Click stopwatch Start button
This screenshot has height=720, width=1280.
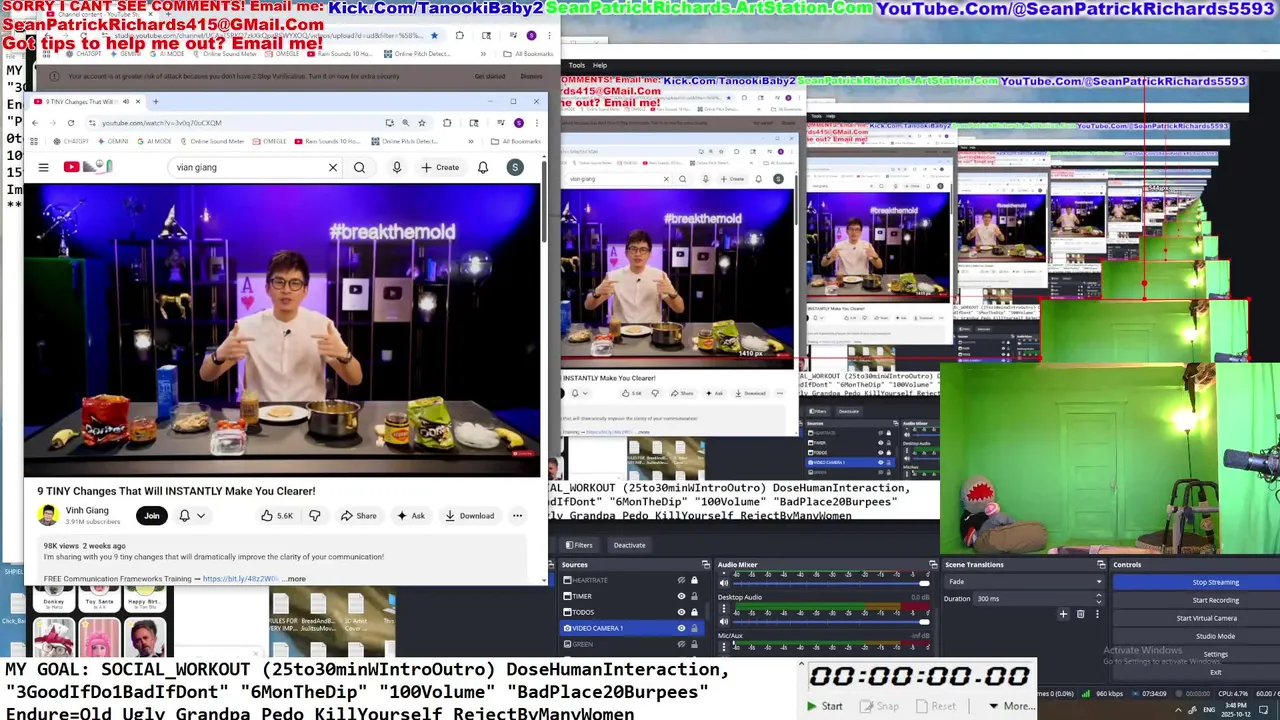(825, 706)
